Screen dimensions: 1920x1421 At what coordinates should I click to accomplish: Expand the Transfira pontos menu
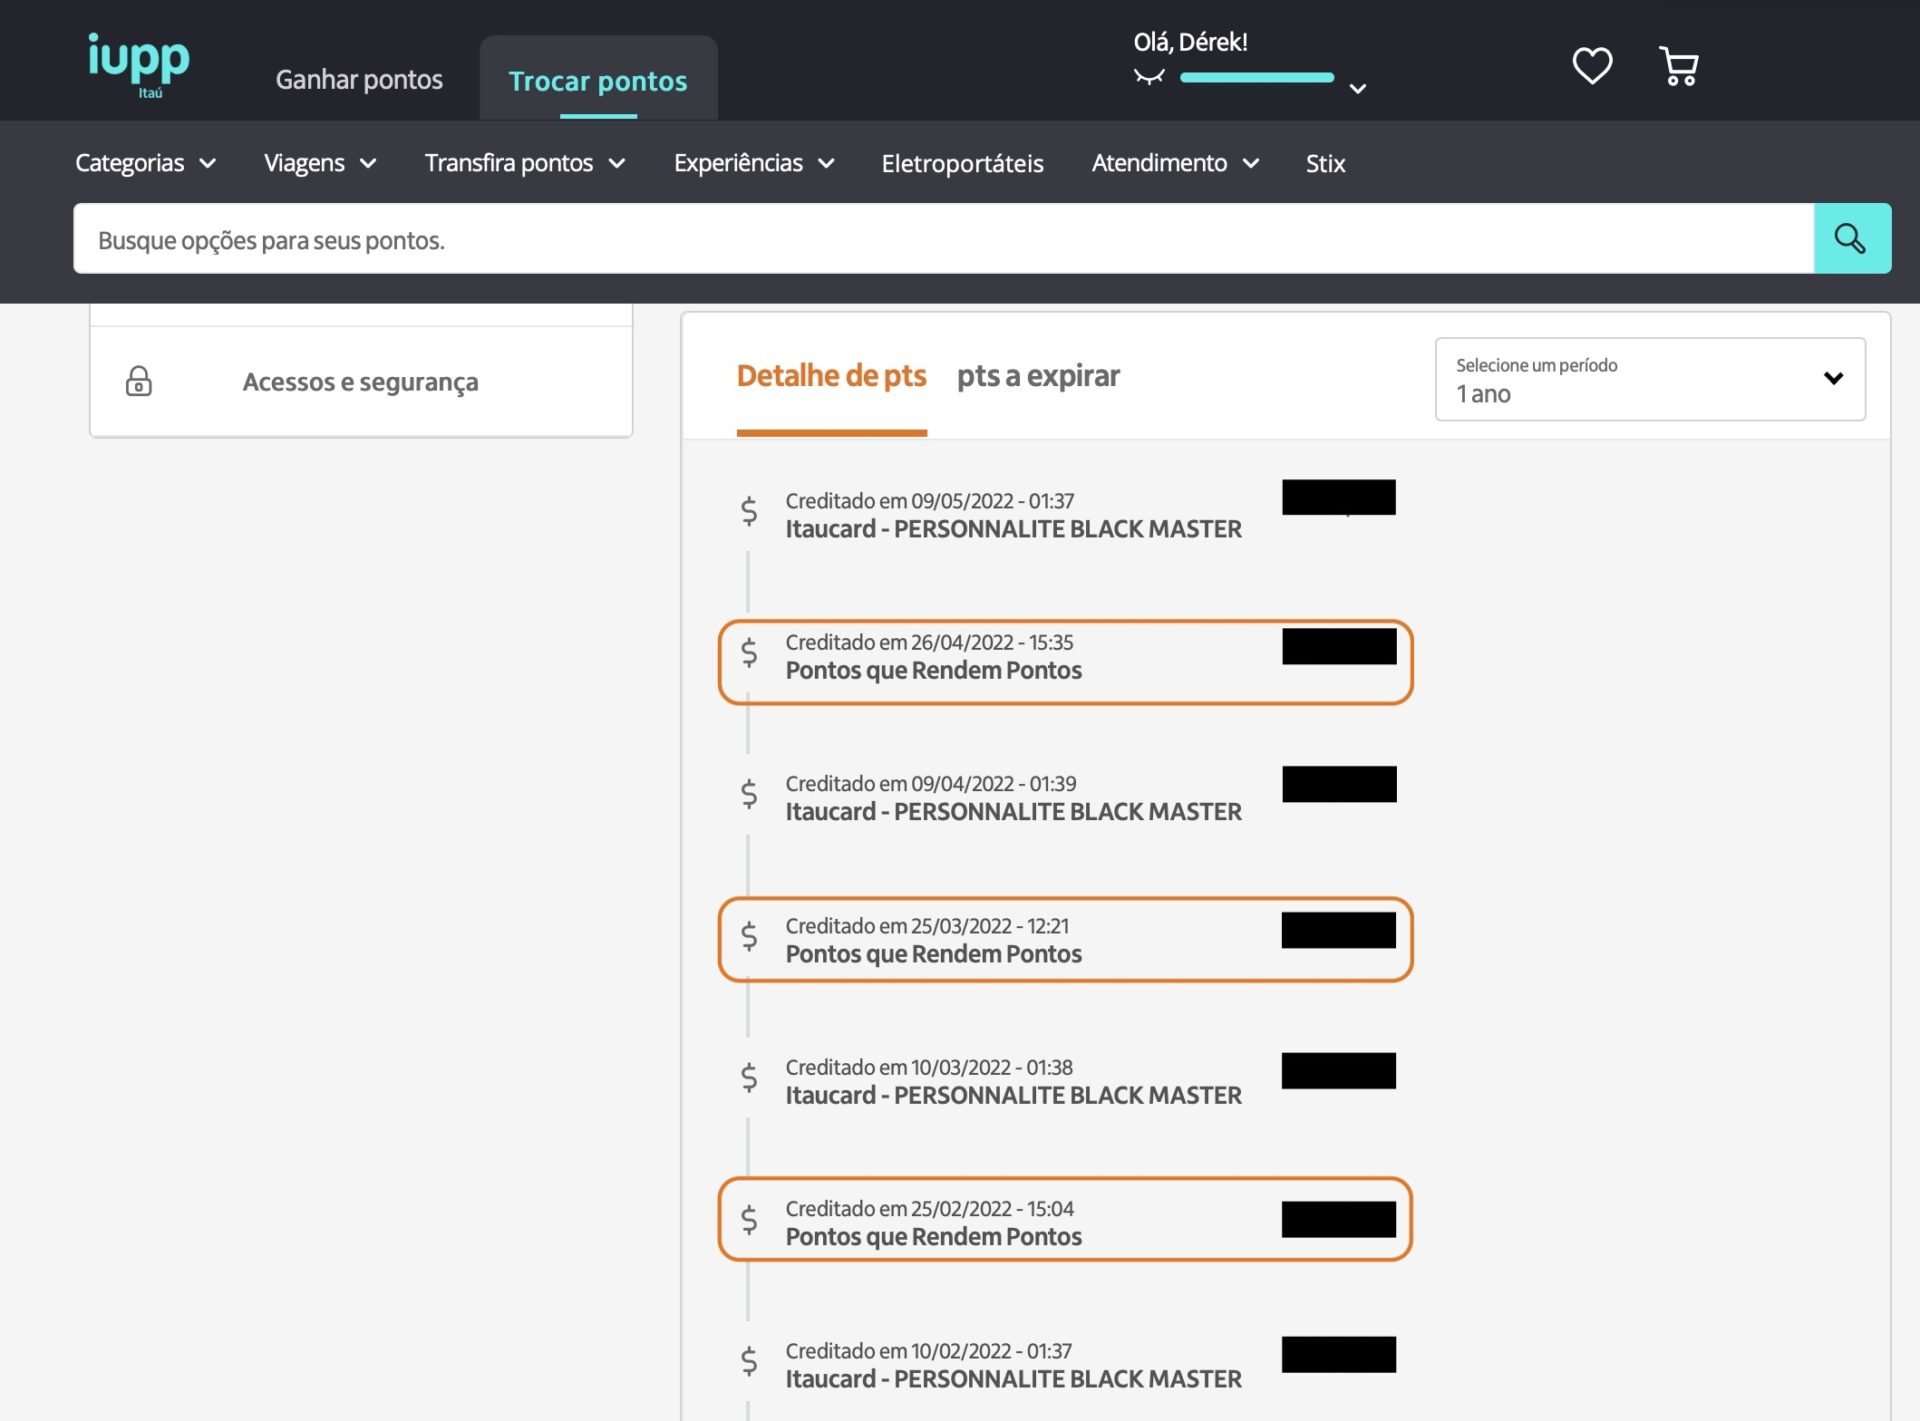525,163
